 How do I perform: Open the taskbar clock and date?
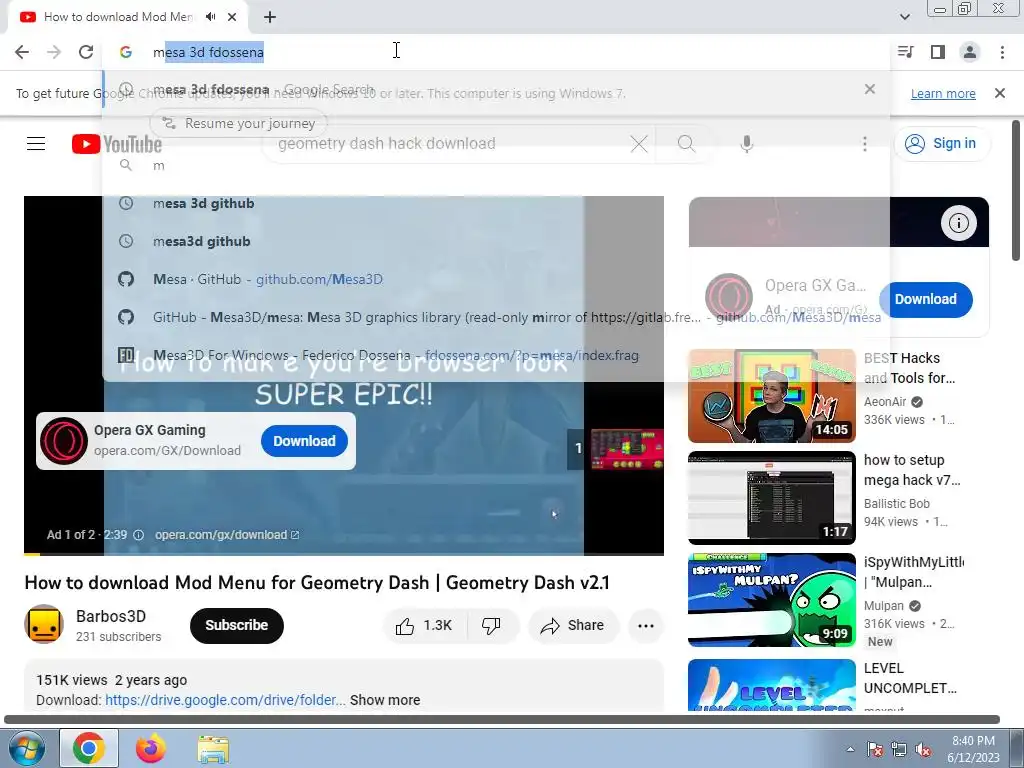[x=973, y=749]
